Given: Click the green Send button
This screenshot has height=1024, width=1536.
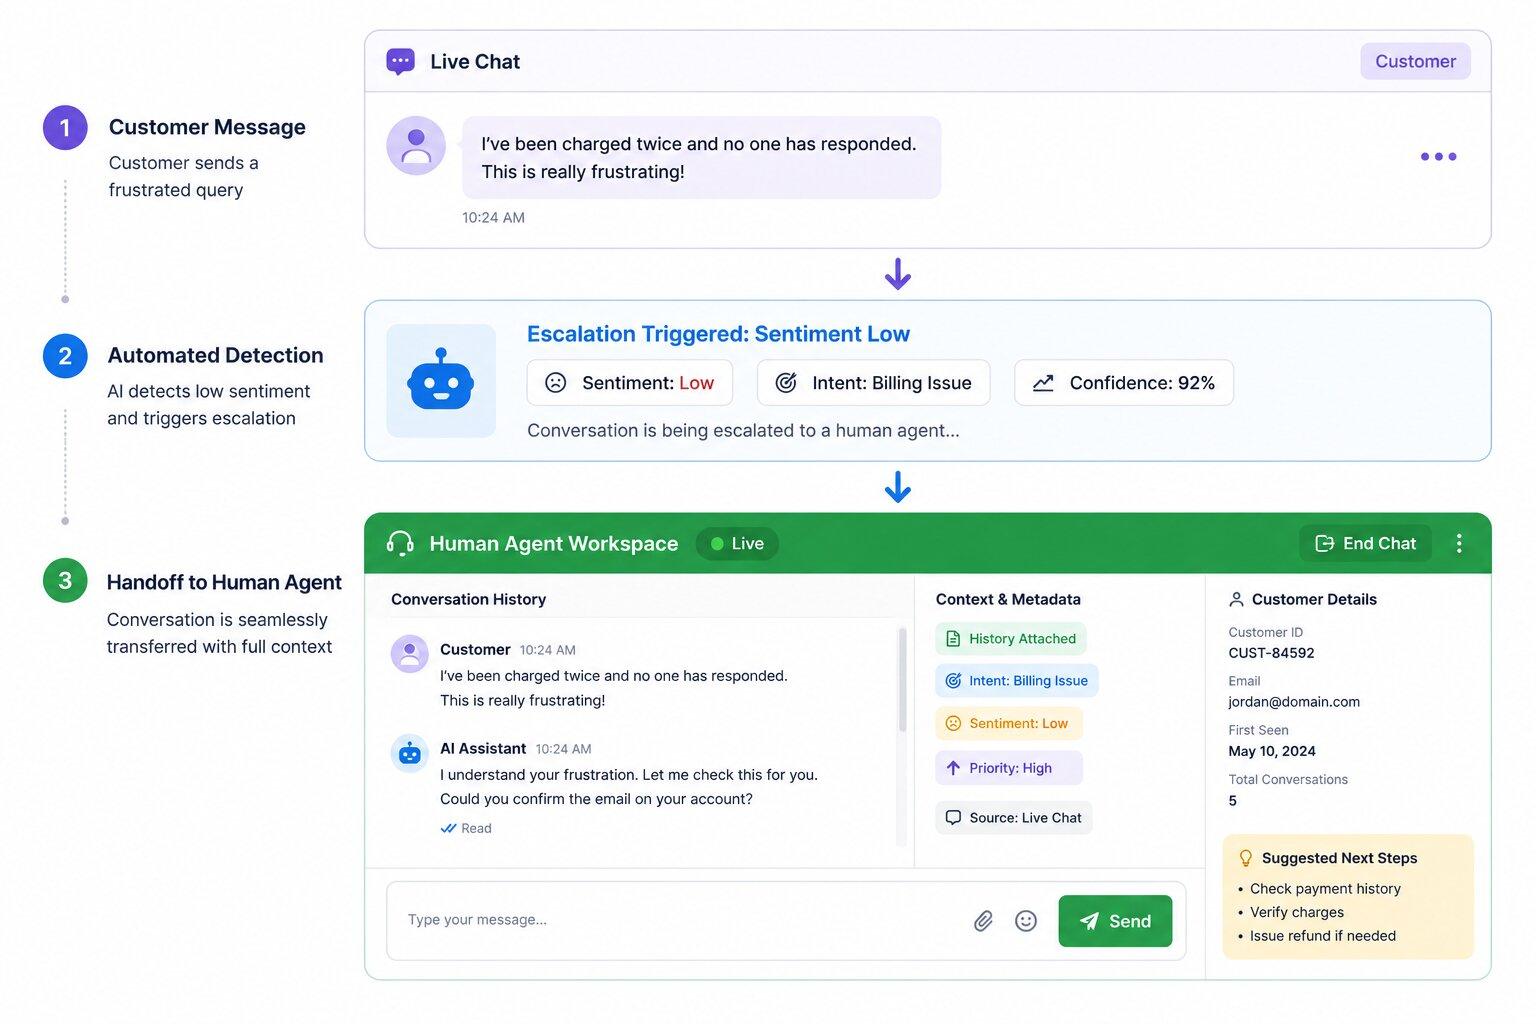Looking at the screenshot, I should pos(1115,921).
